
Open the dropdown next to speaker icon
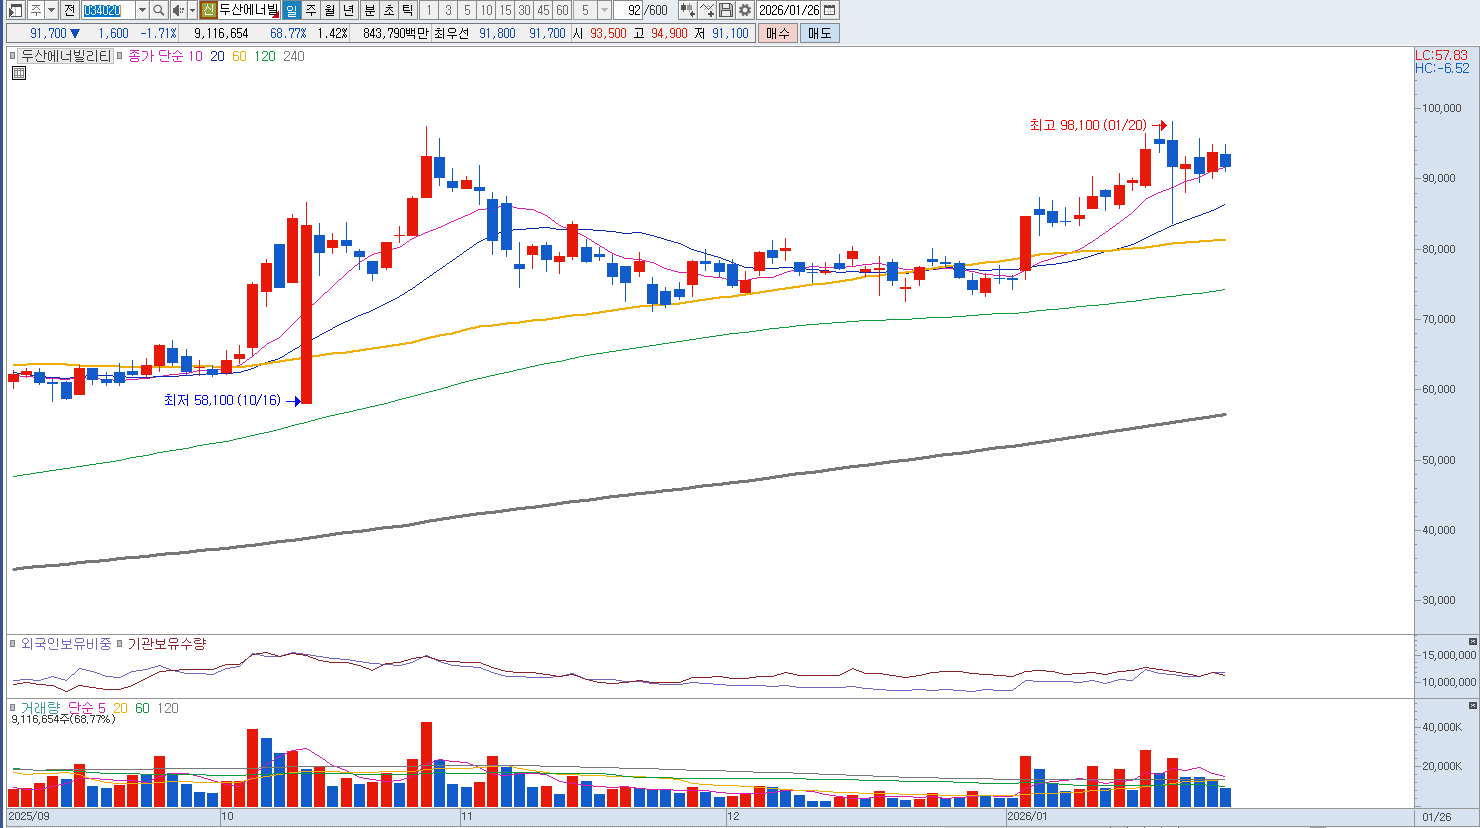192,10
